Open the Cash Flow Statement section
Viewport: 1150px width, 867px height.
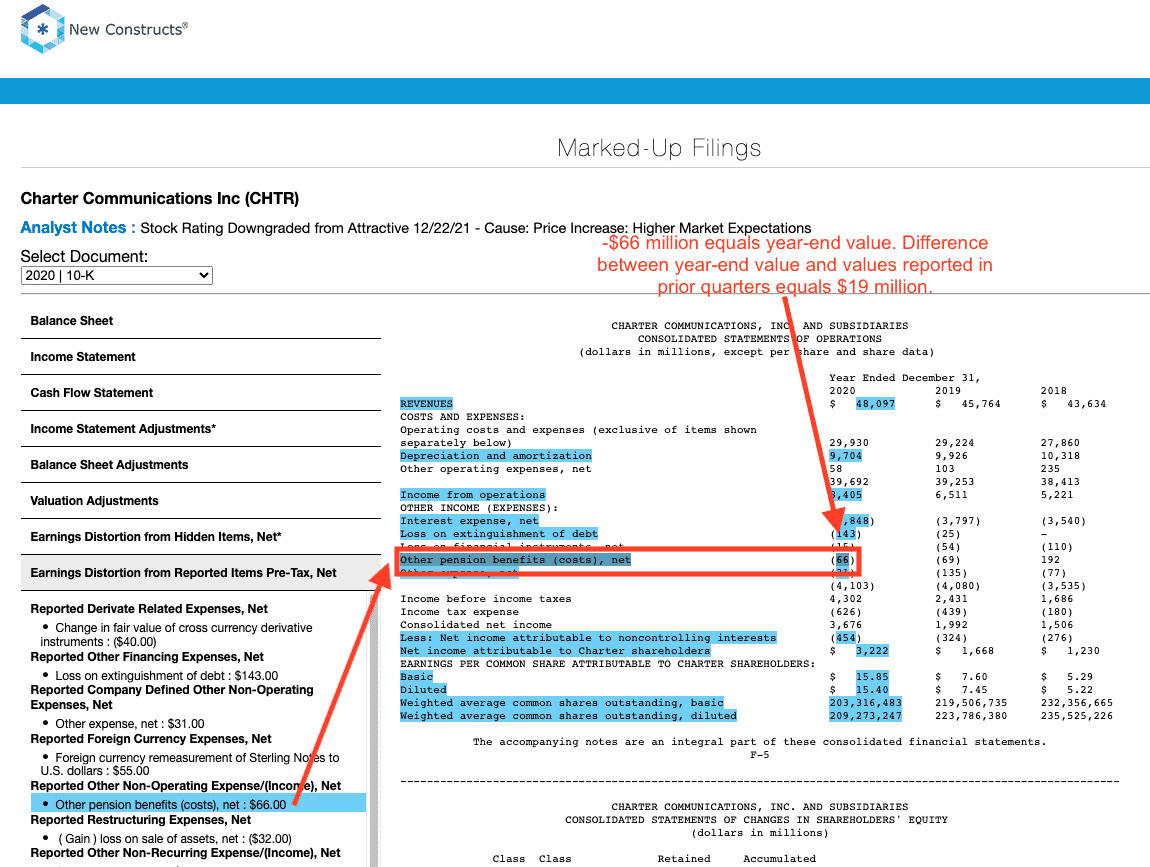coord(201,392)
